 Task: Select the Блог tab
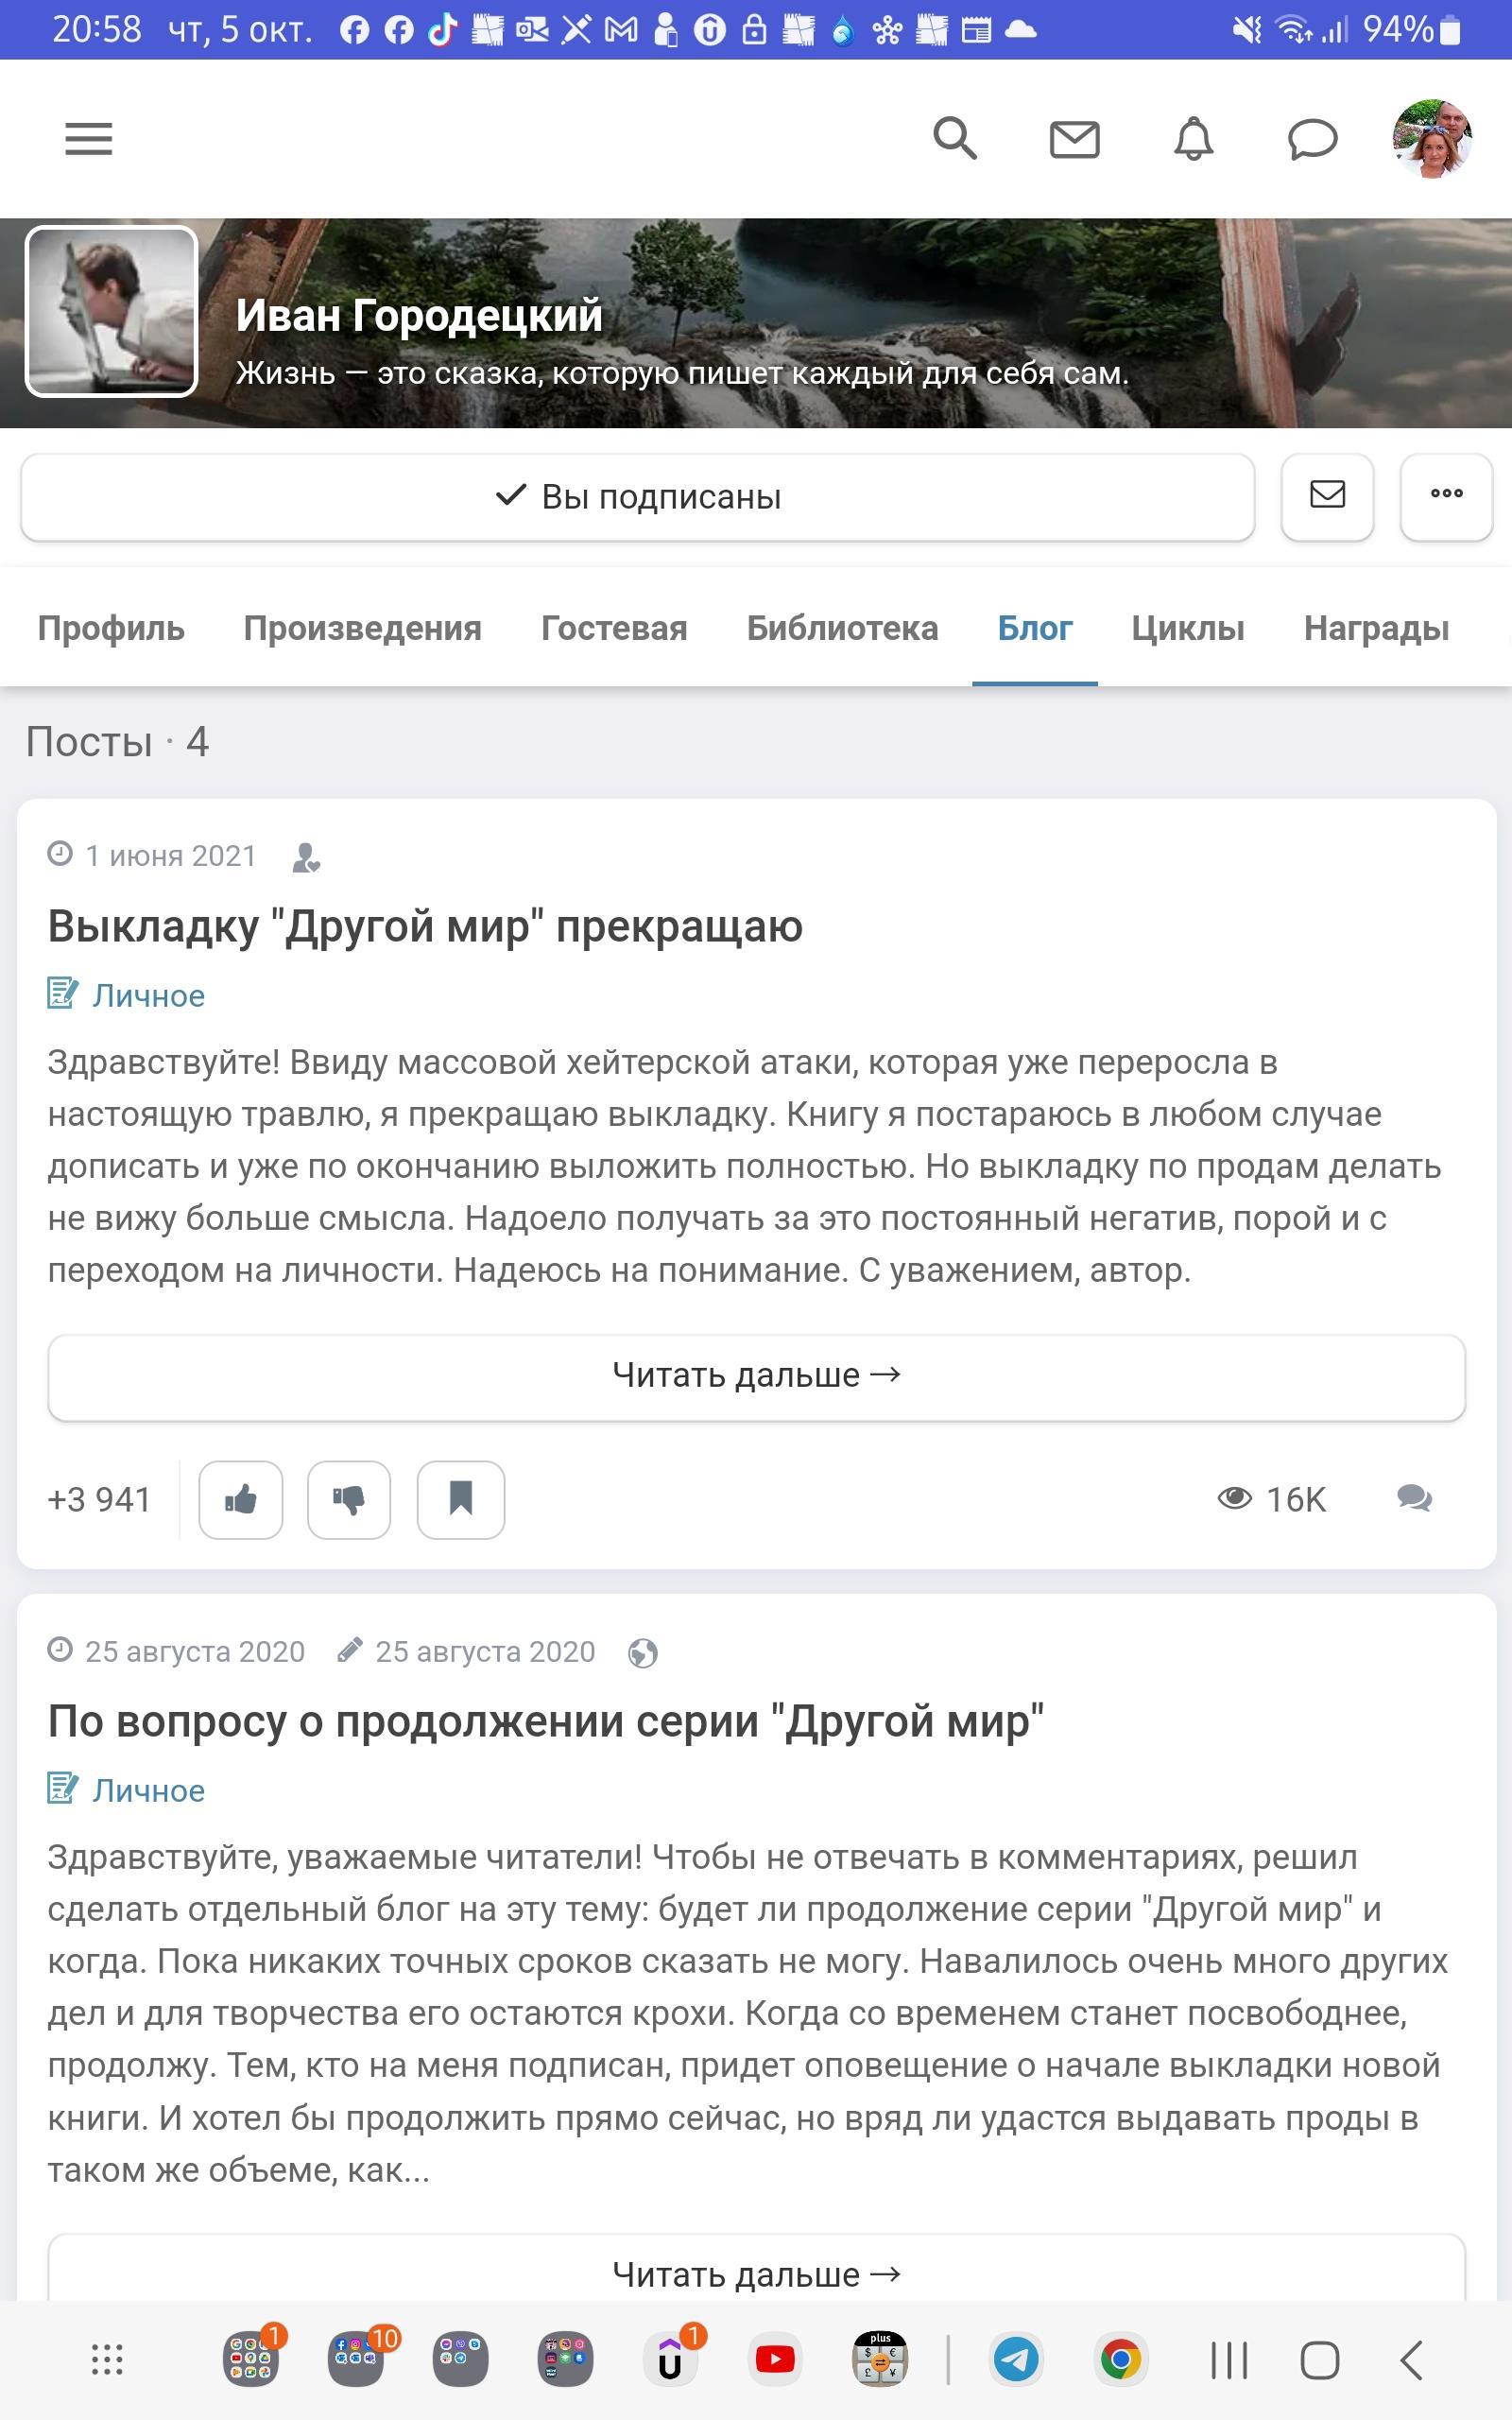point(1035,628)
